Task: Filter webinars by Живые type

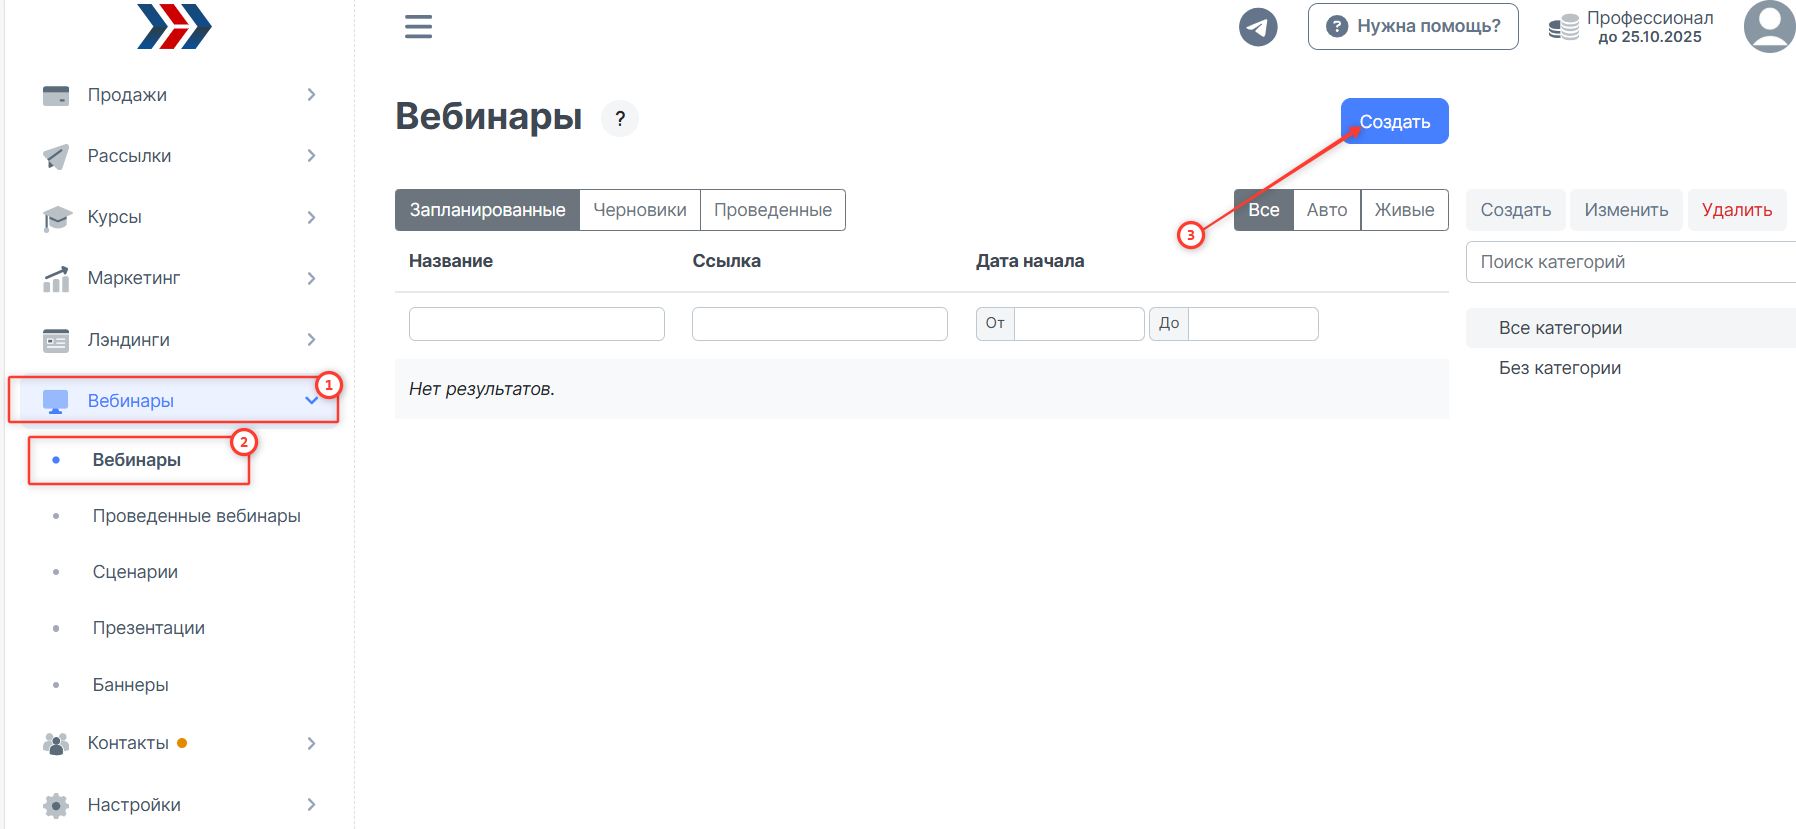Action: coord(1404,210)
